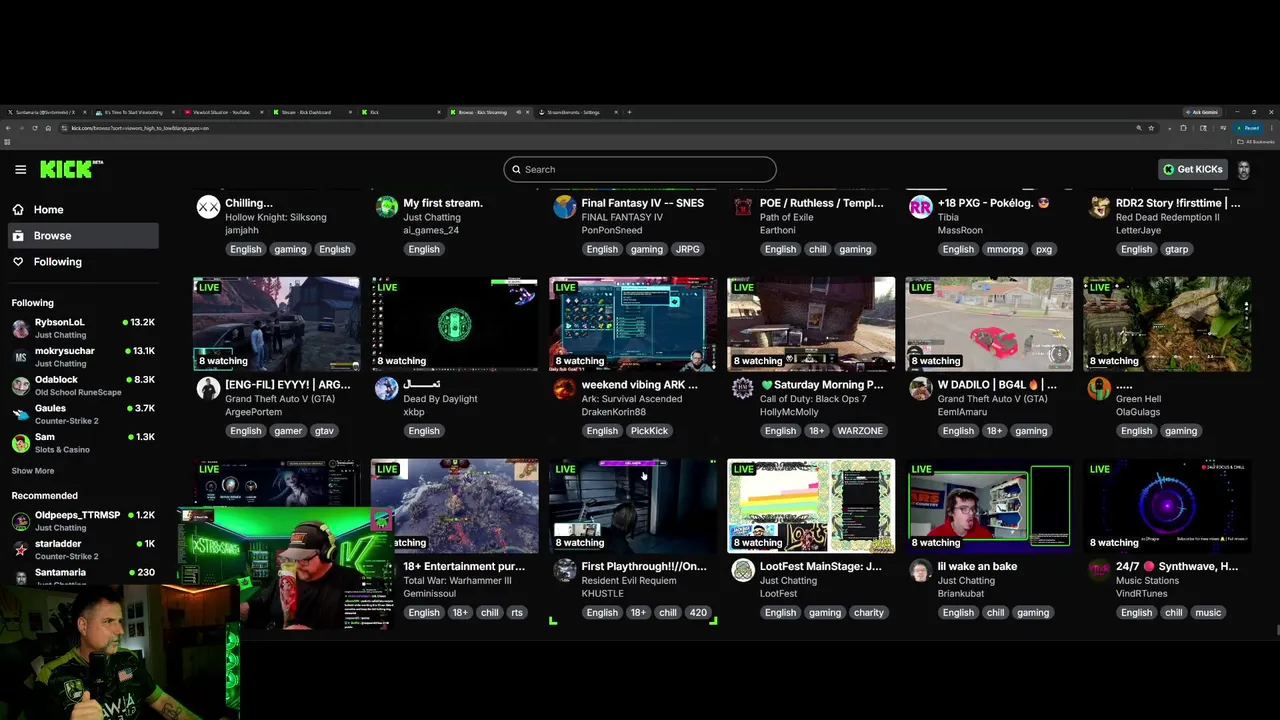
Task: Open Earthoni channel avatar
Action: click(x=742, y=207)
